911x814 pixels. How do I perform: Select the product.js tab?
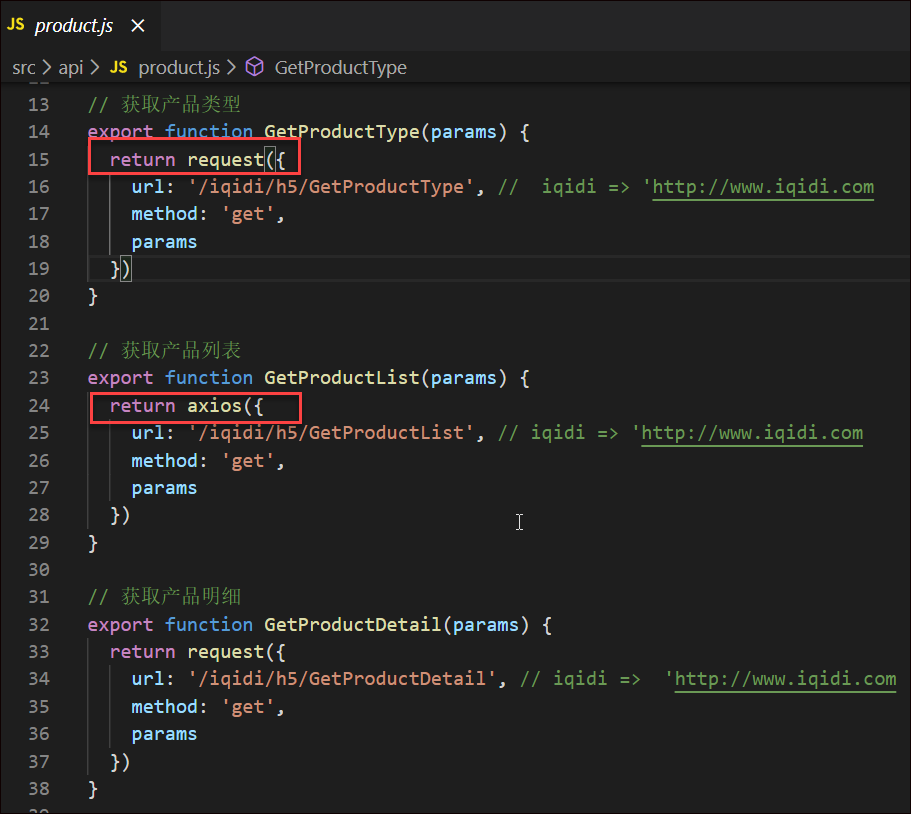80,26
